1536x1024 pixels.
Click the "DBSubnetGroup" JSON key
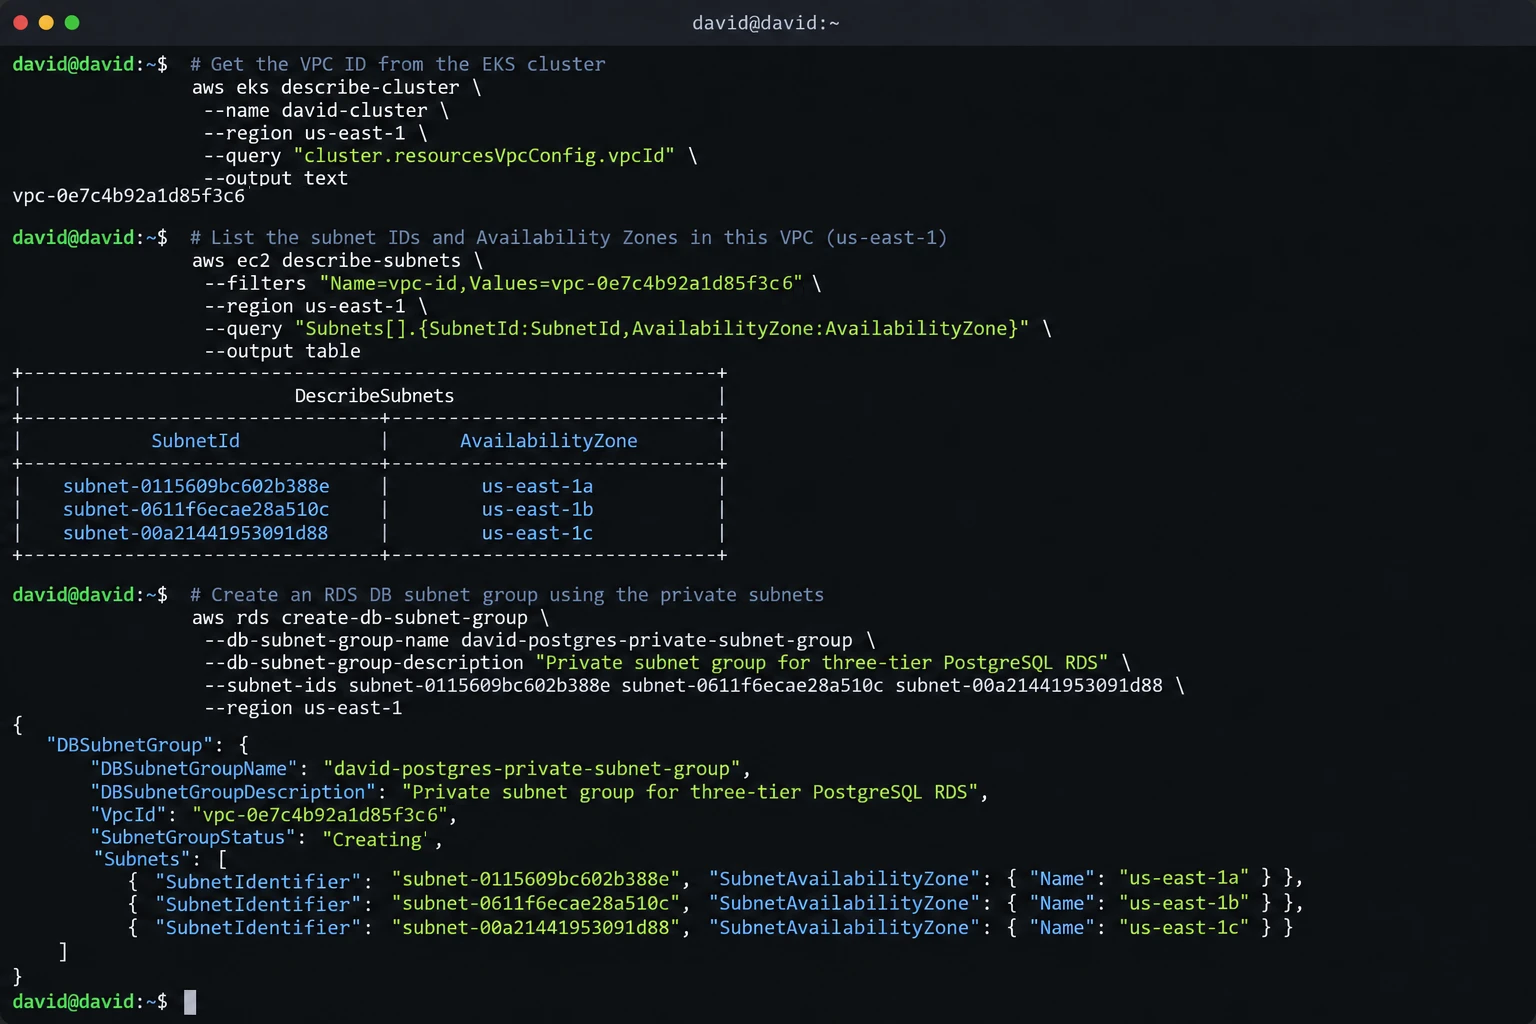pos(130,745)
